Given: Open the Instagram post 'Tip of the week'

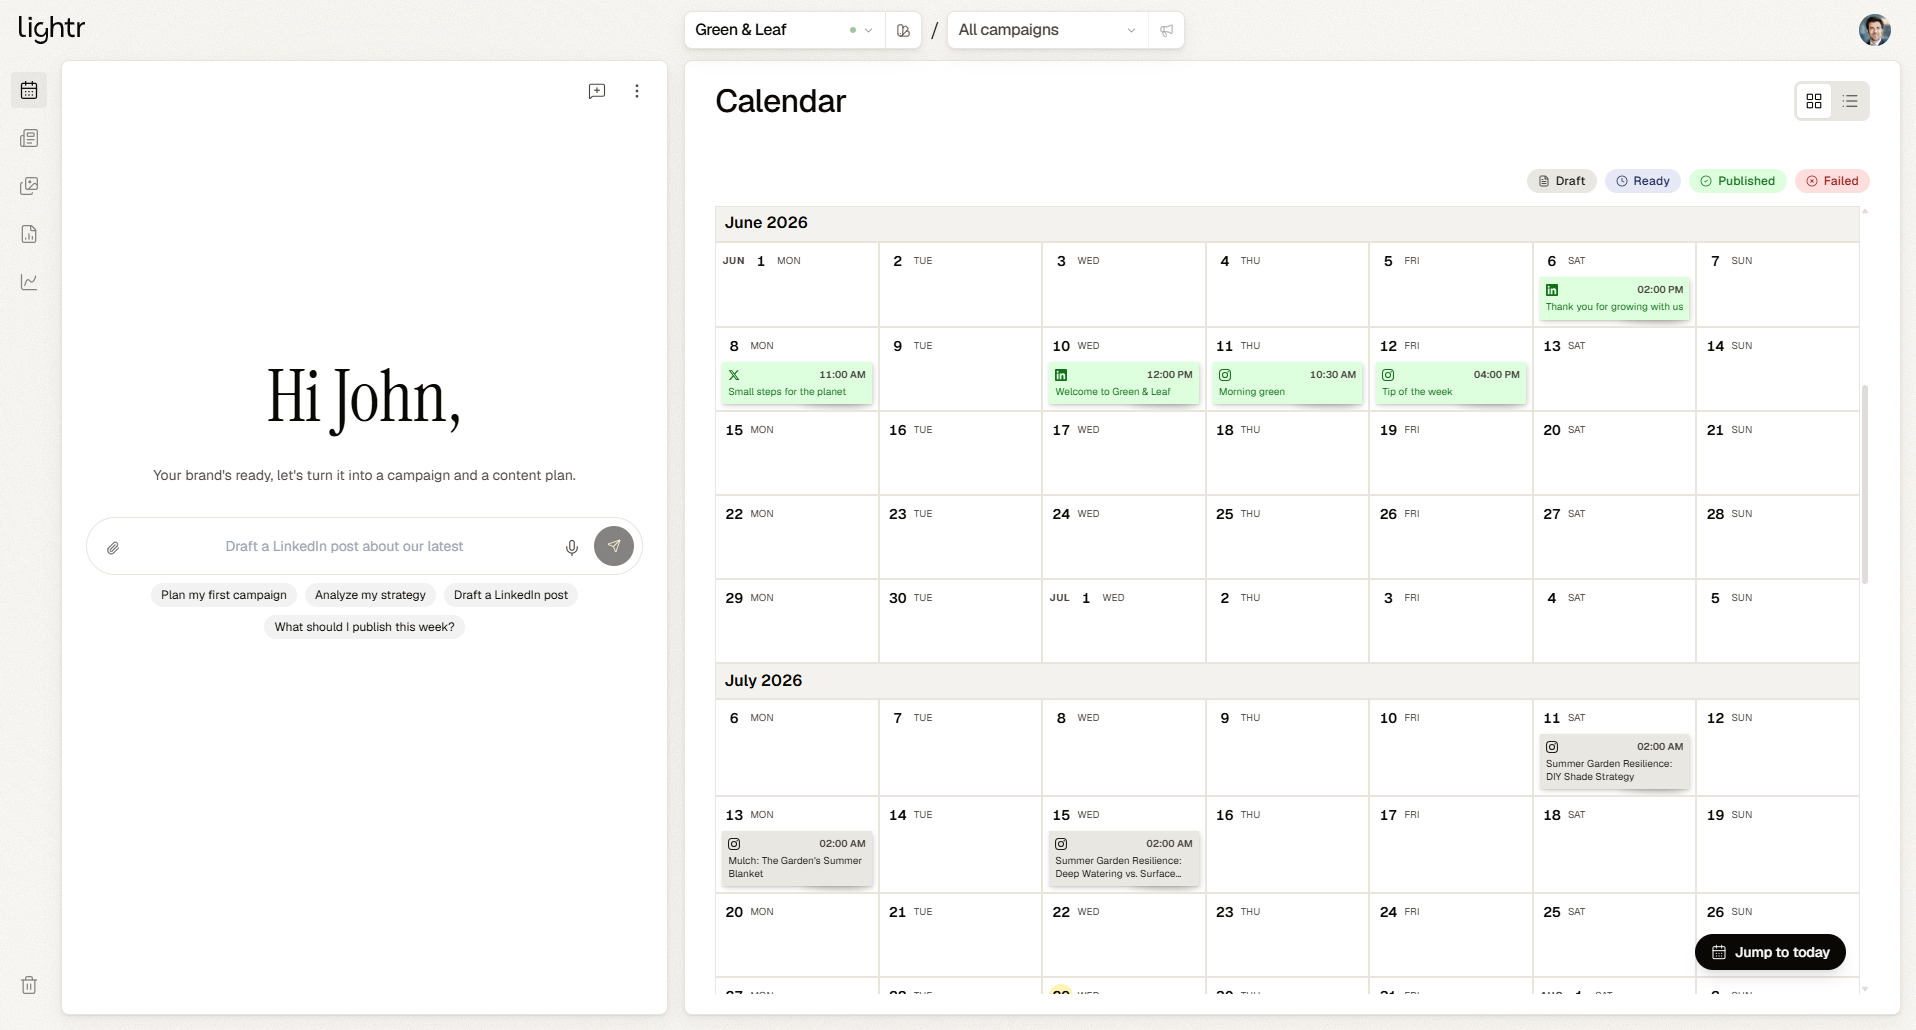Looking at the screenshot, I should point(1451,383).
